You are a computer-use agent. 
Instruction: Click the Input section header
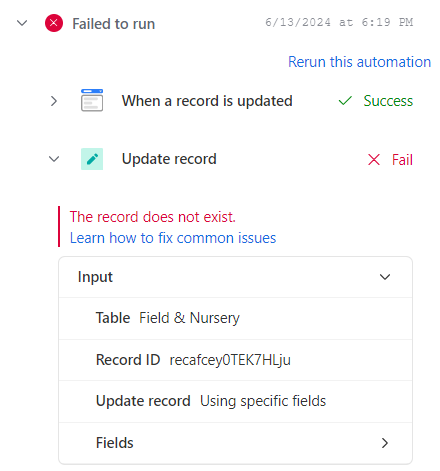point(236,277)
